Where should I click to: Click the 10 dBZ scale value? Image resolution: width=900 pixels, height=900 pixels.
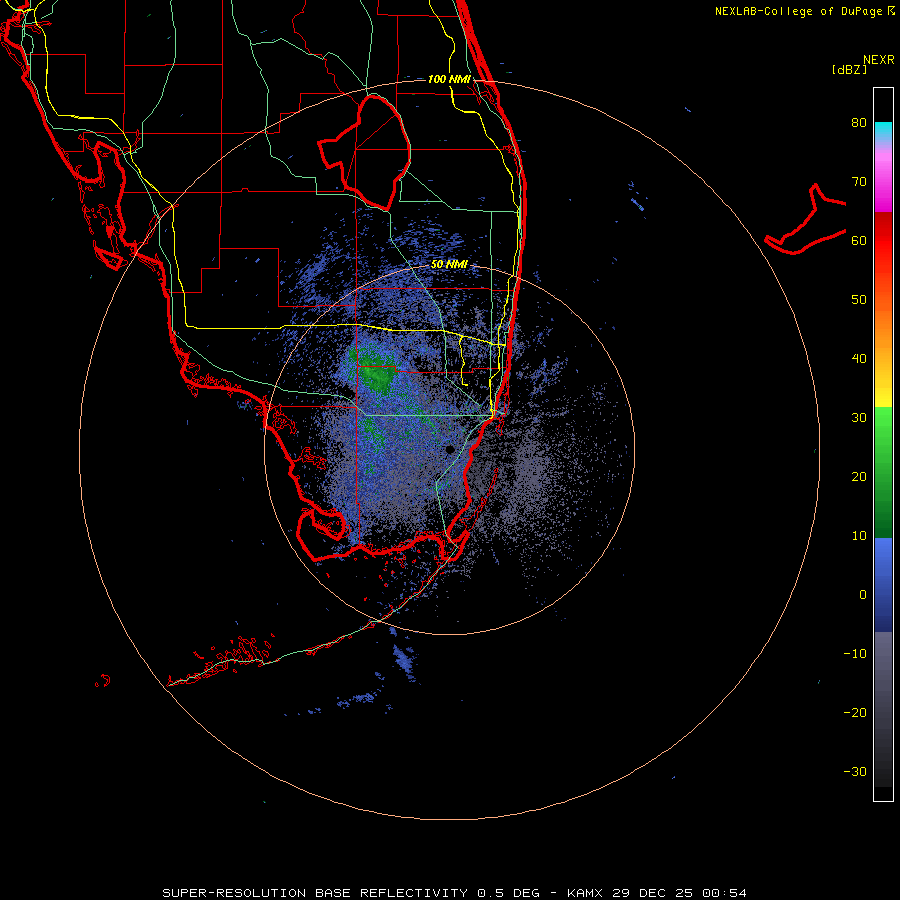[859, 536]
